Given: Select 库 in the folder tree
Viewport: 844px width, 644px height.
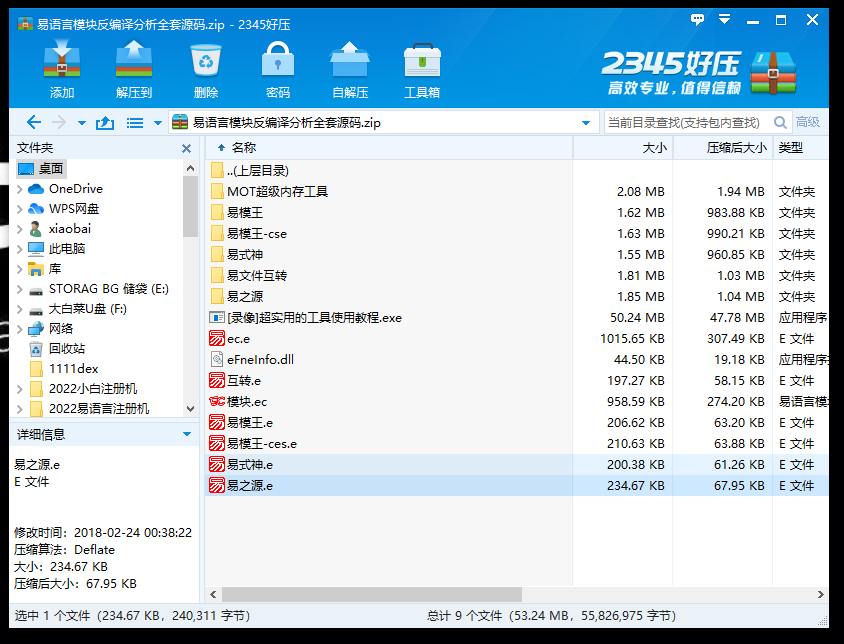Looking at the screenshot, I should pyautogui.click(x=55, y=269).
